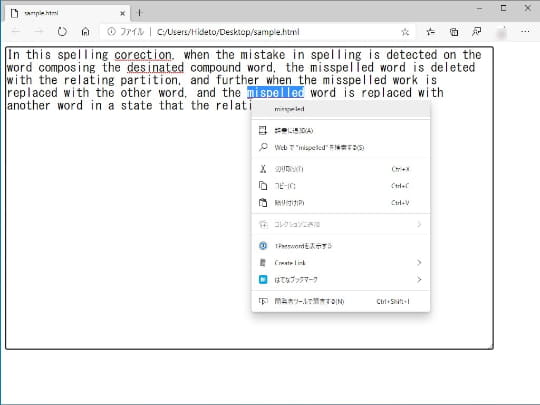540x405 pixels.
Task: Click the blue 1Password icon
Action: coord(263,246)
